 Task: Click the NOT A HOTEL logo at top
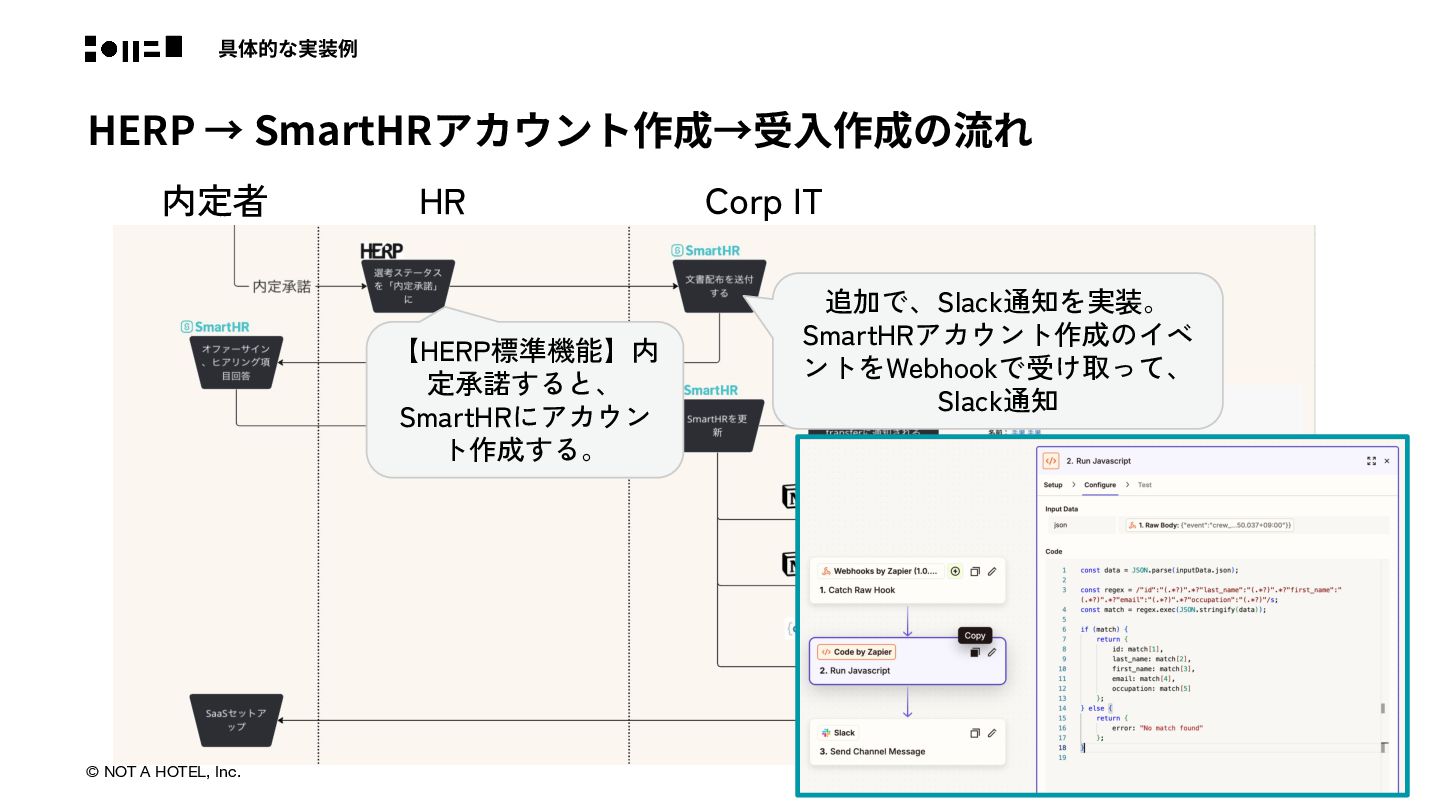(x=133, y=48)
